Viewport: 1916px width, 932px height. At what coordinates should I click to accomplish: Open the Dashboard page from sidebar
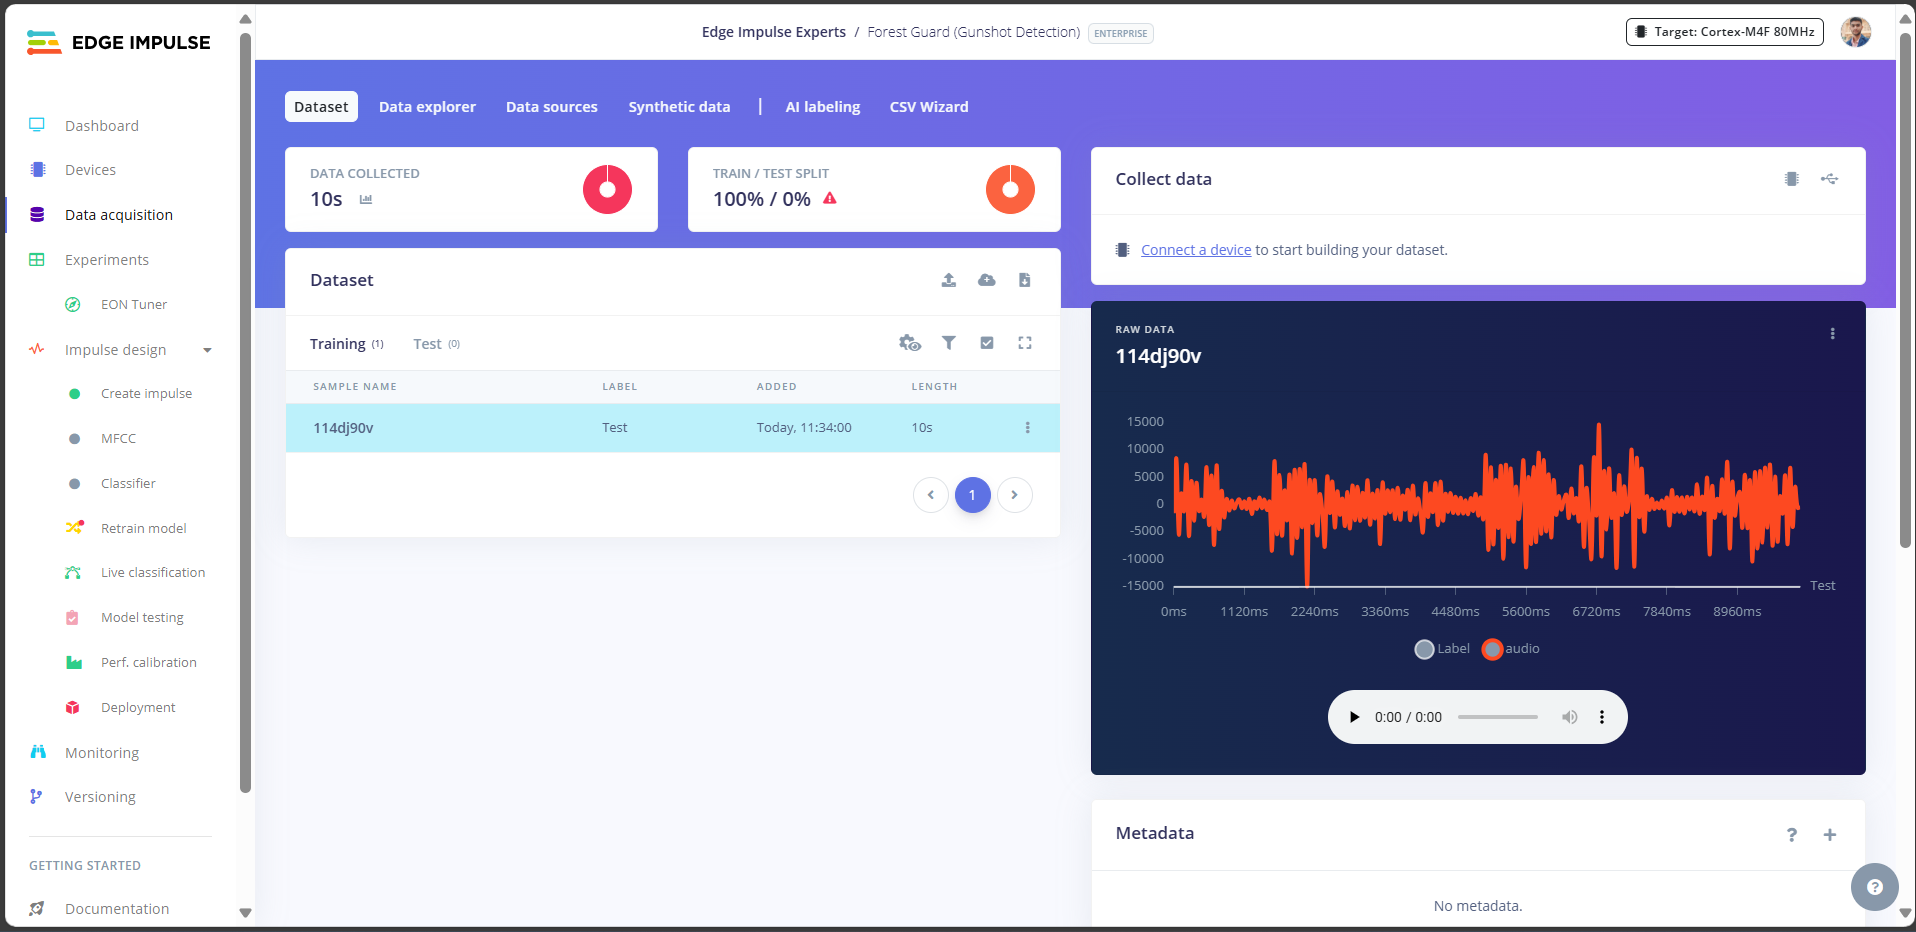[101, 126]
